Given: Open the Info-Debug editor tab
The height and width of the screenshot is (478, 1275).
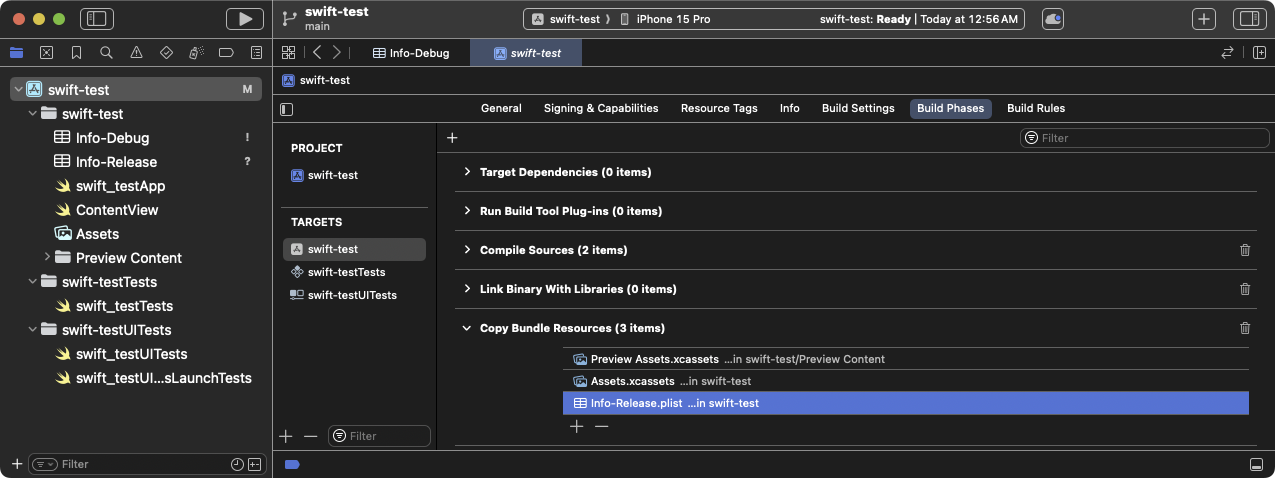Looking at the screenshot, I should coord(410,53).
